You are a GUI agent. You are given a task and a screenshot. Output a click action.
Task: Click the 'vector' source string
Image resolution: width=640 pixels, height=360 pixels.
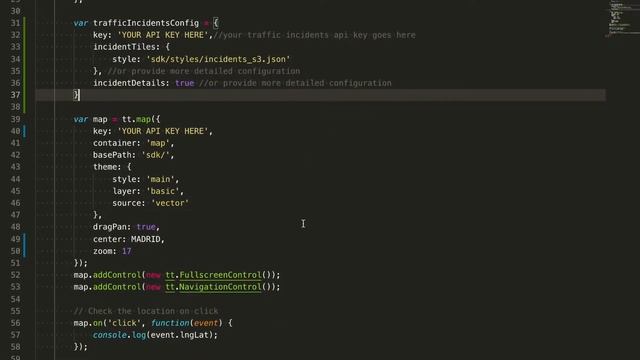coord(170,203)
